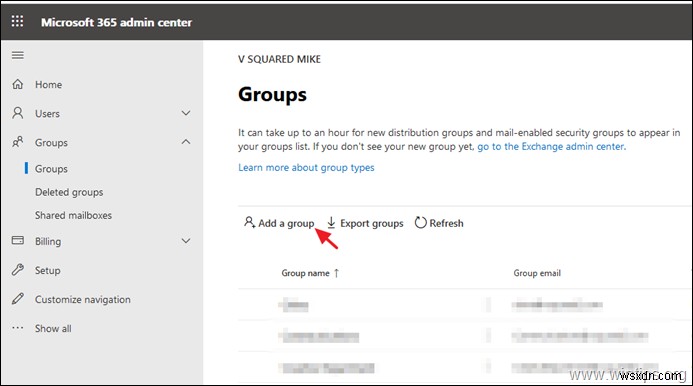Collapse the navigation menu hamburger icon

18,55
